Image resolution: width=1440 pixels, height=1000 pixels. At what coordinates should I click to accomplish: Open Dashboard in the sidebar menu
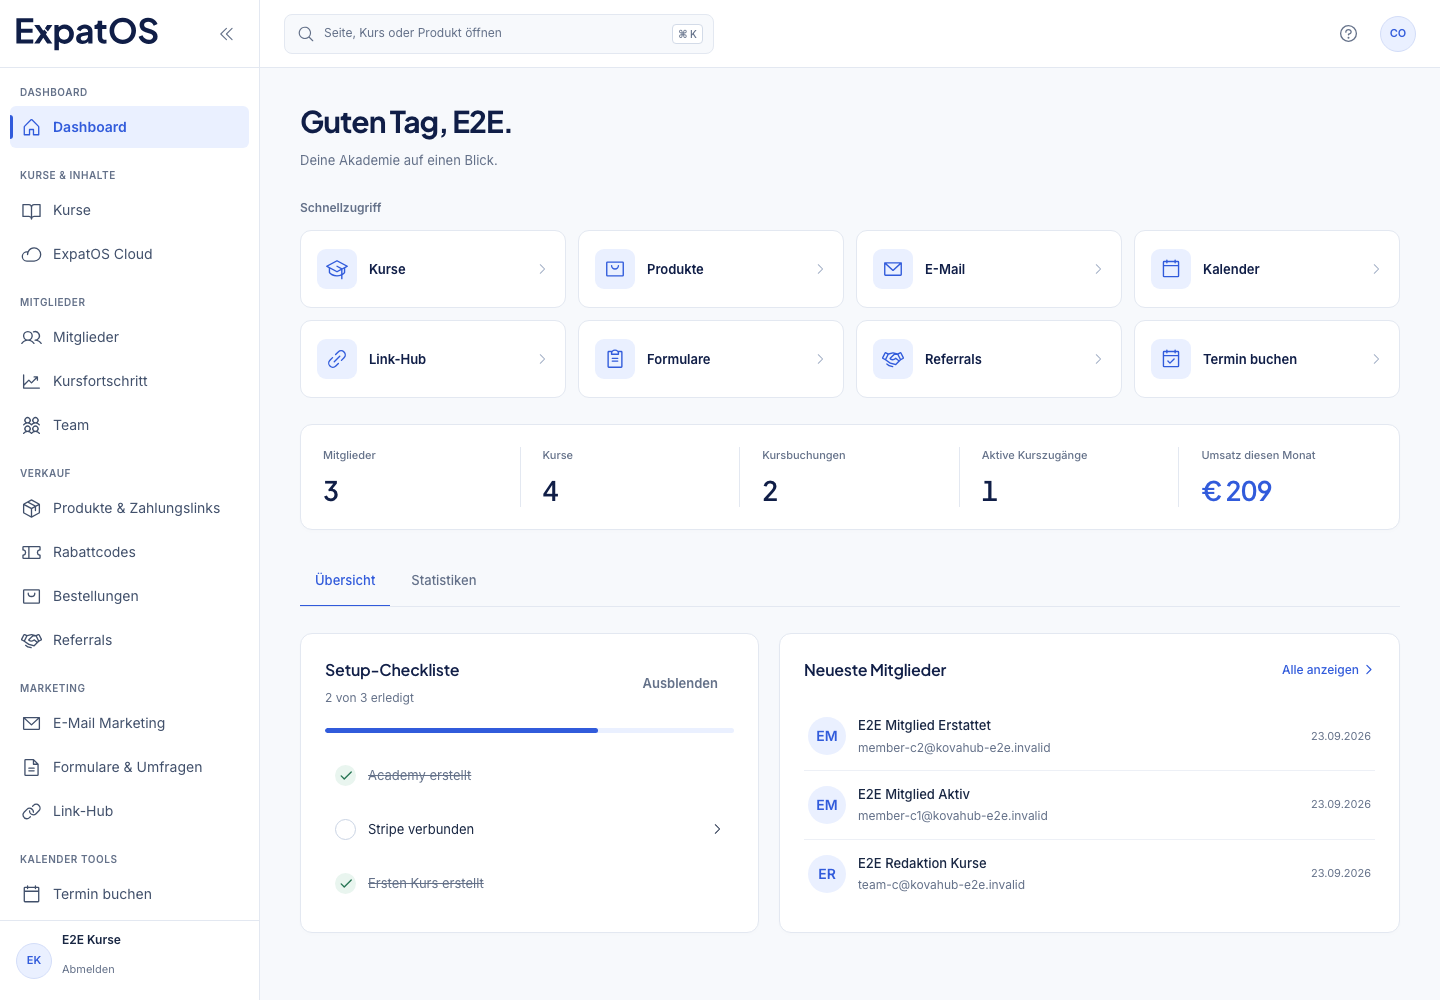coord(129,127)
